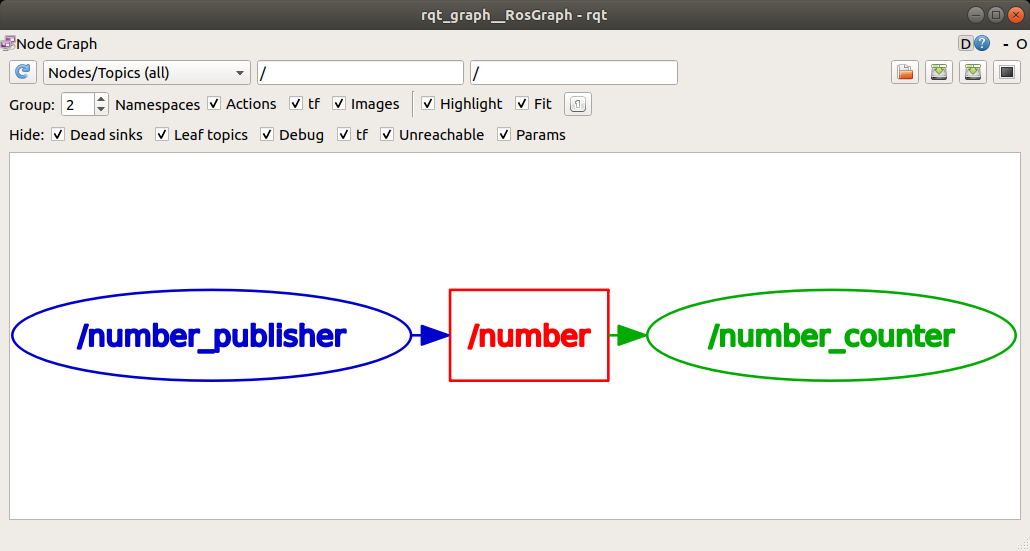Close the Node Graph plugin with O
This screenshot has width=1030, height=551.
pos(1021,44)
